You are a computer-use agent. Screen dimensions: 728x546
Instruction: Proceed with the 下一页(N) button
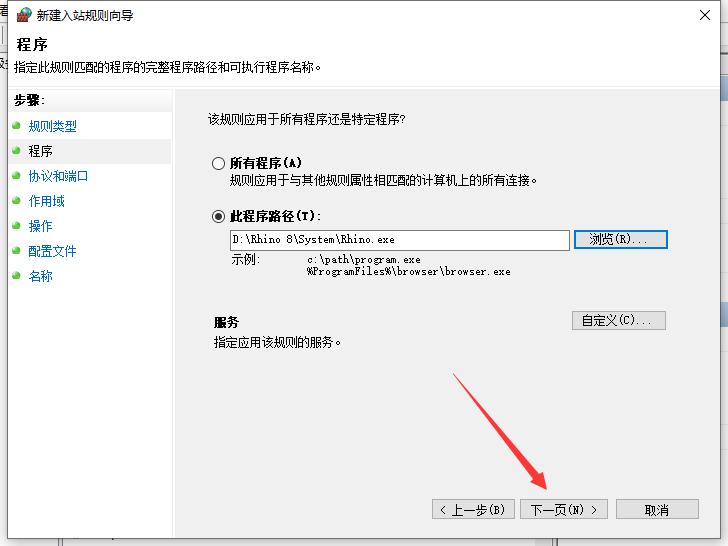point(564,509)
